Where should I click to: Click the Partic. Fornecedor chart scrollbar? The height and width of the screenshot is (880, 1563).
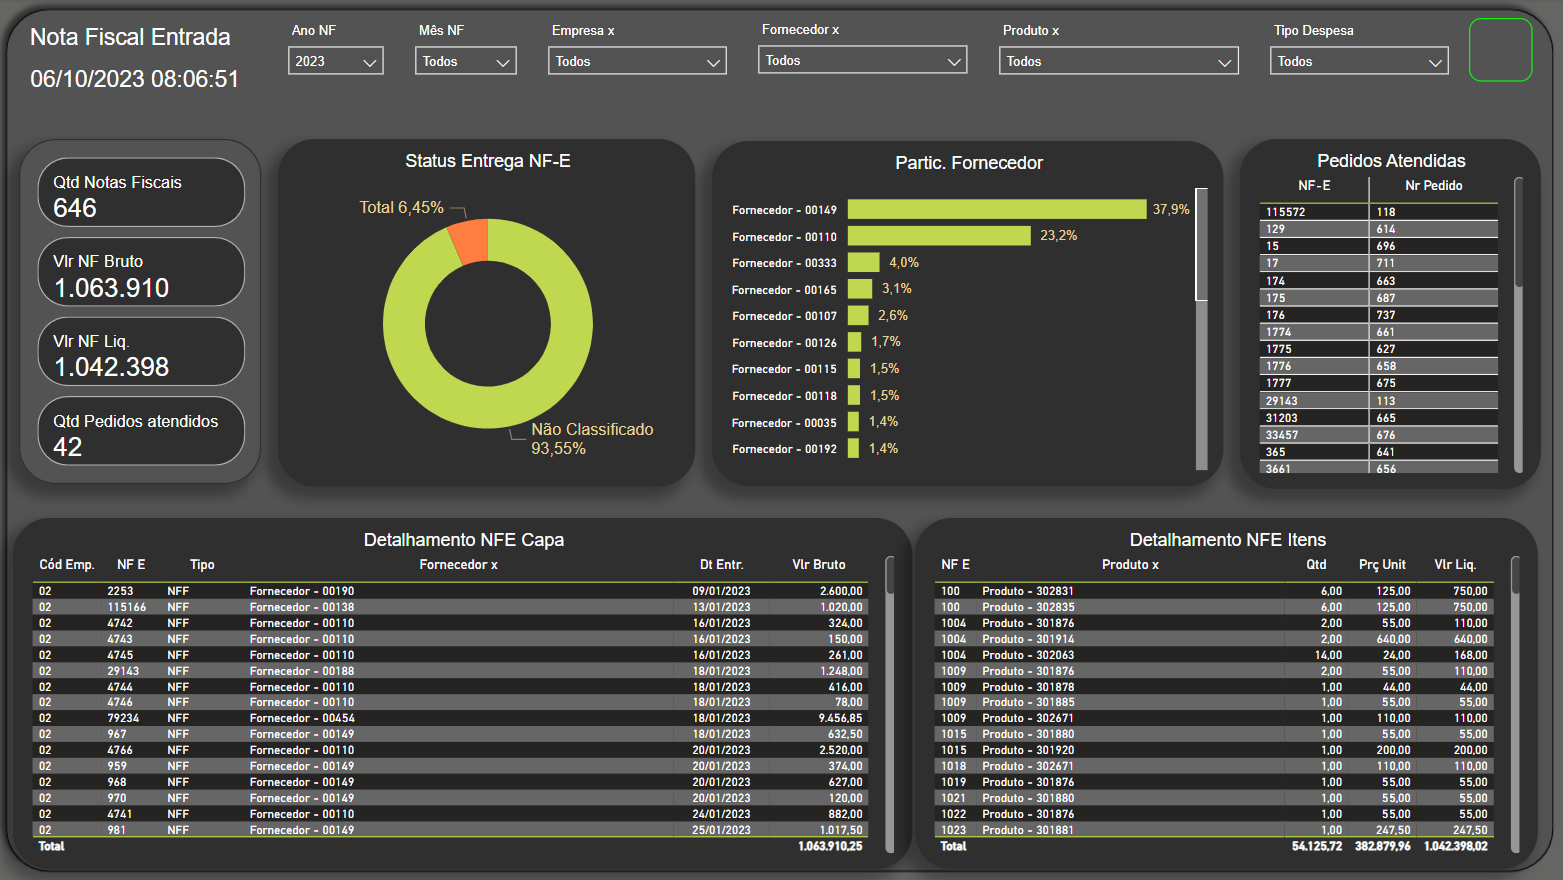tap(1202, 244)
